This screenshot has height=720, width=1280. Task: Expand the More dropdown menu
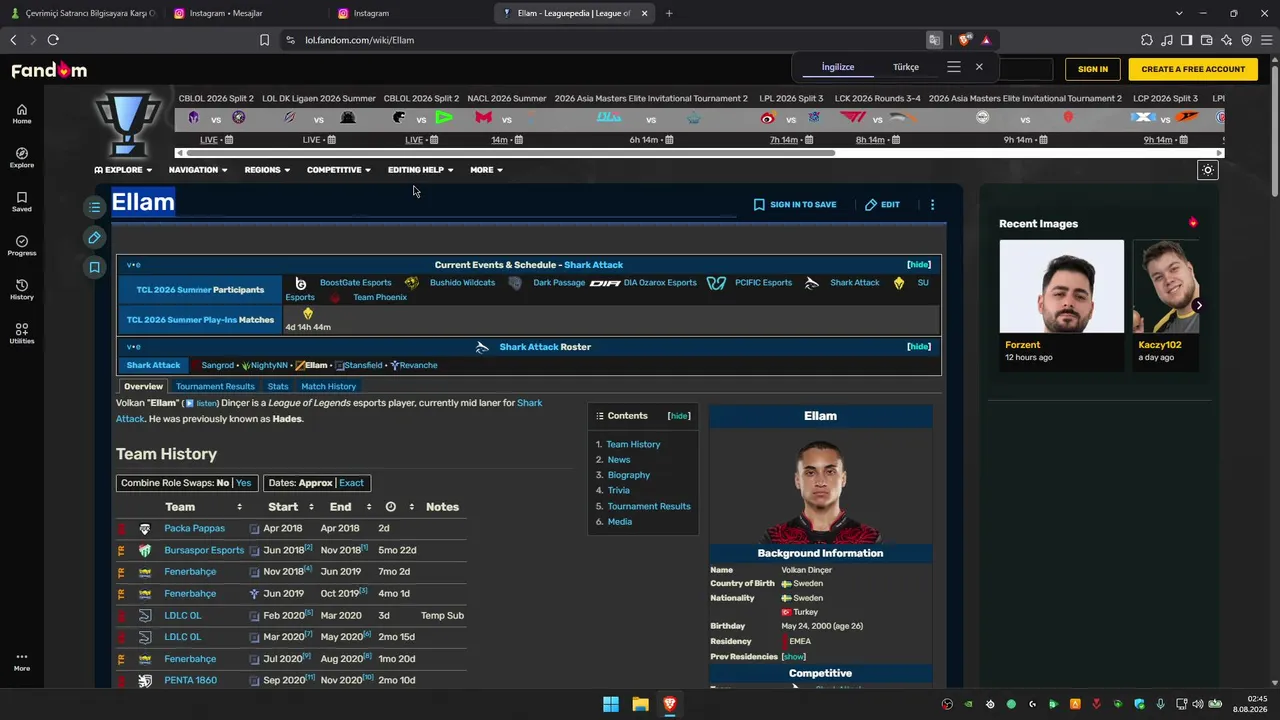486,170
